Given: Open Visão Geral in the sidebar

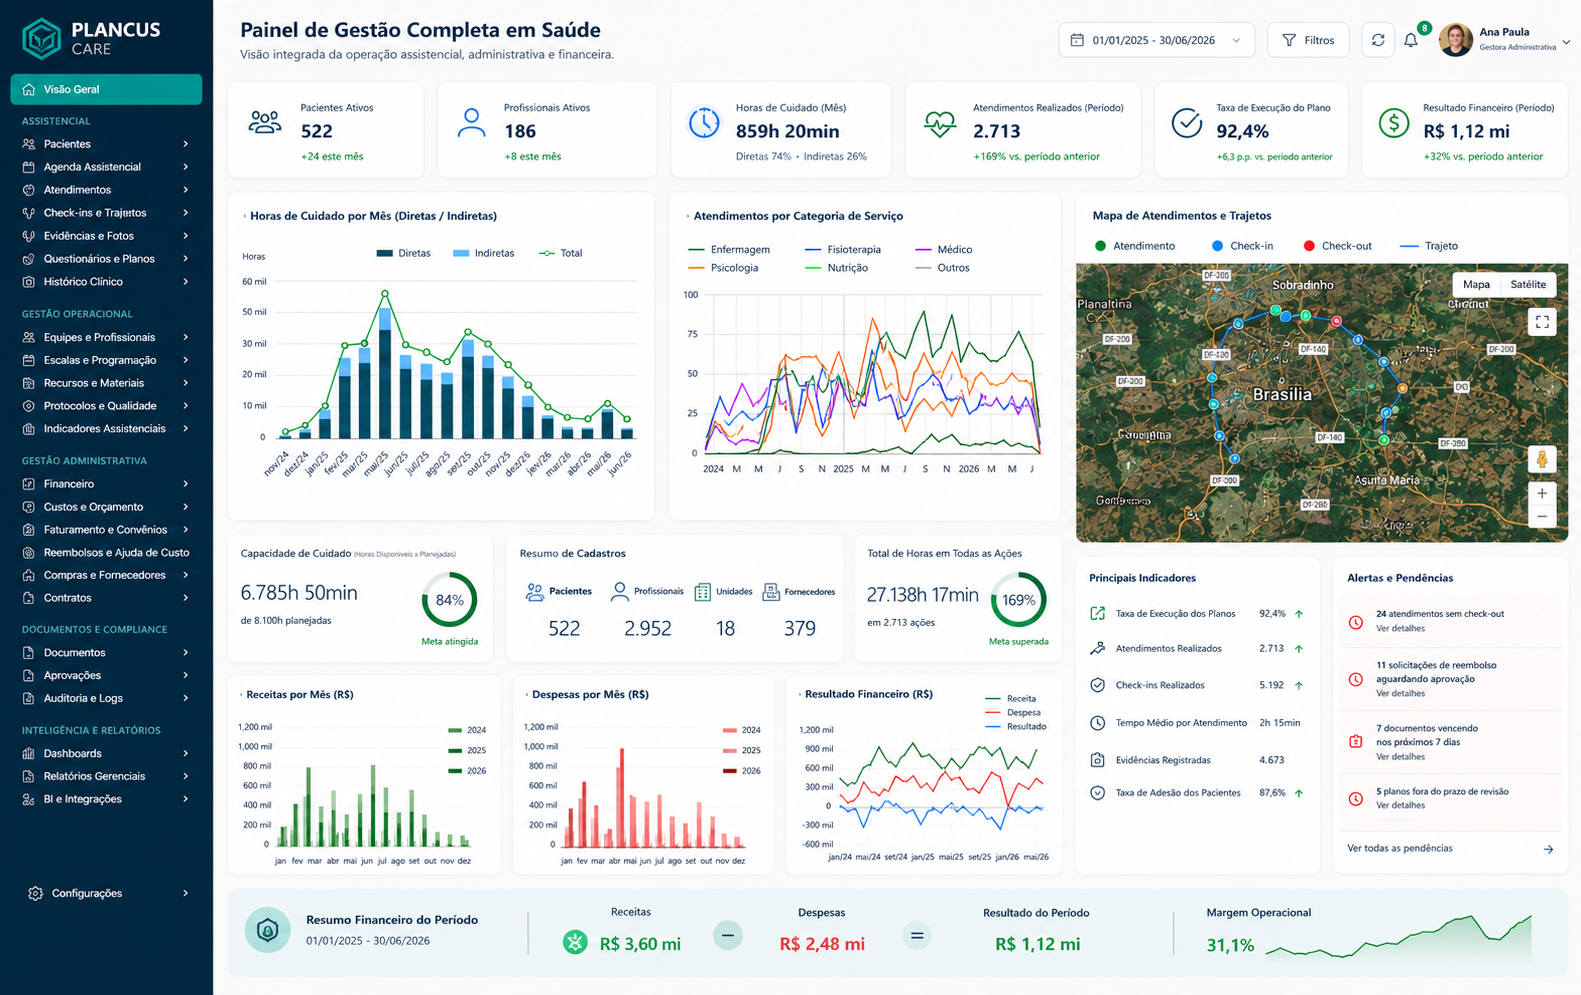Looking at the screenshot, I should click(x=106, y=89).
